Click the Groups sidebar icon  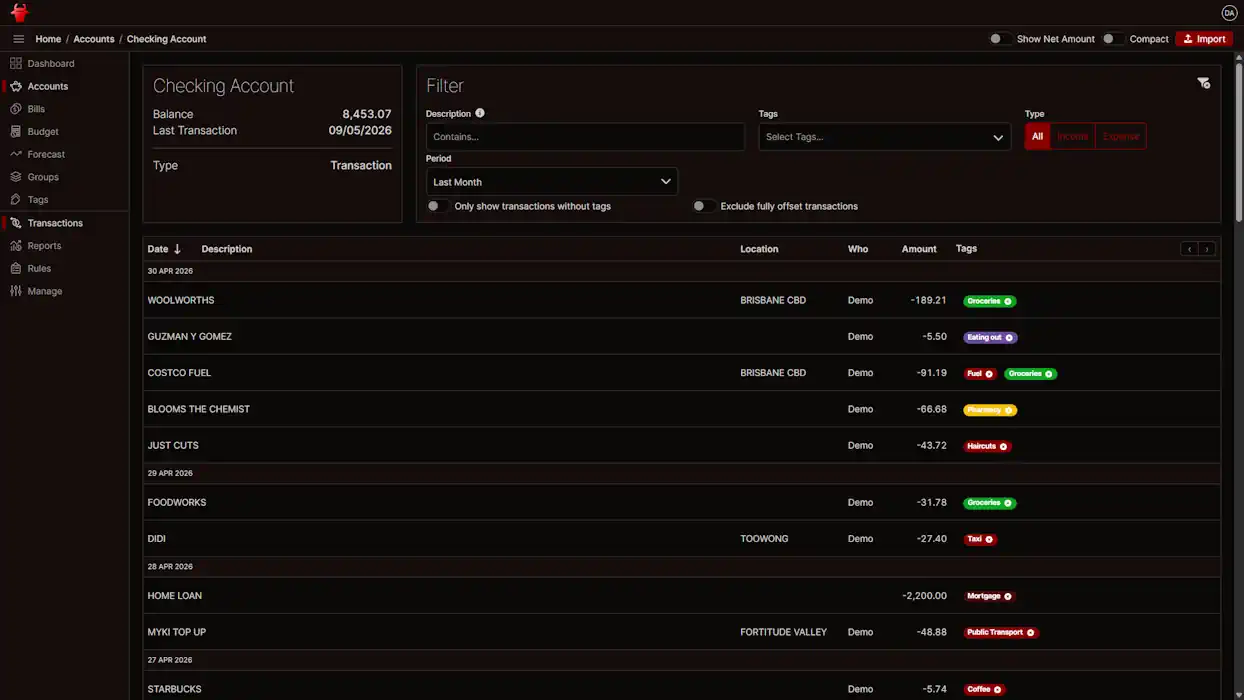pyautogui.click(x=16, y=177)
